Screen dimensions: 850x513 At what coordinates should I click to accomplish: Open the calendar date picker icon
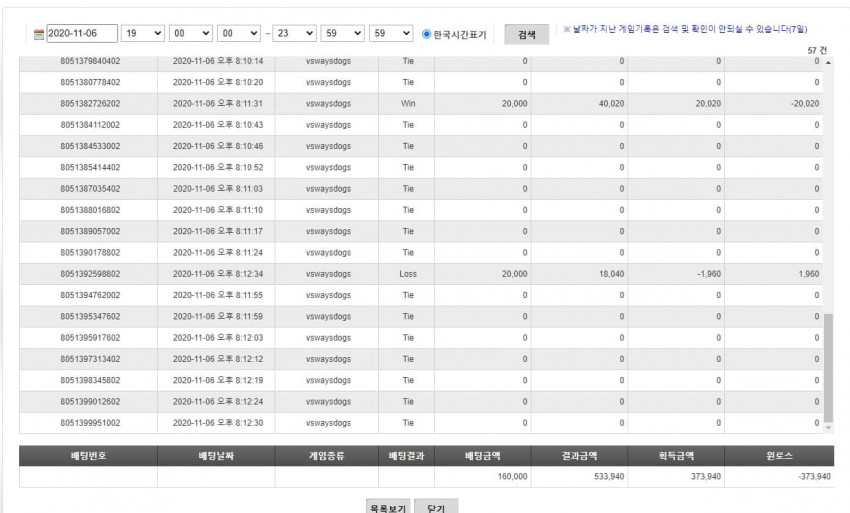coord(38,34)
